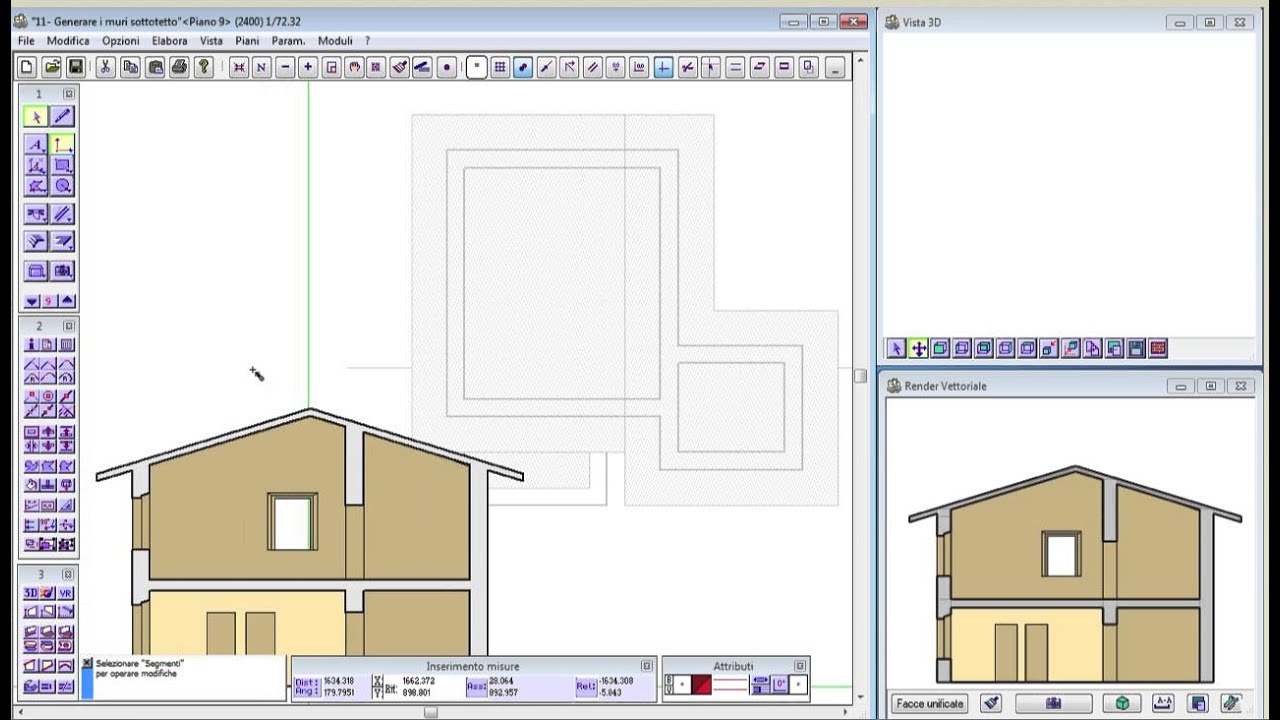Click the info 'i' icon in panel 2

click(x=32, y=345)
